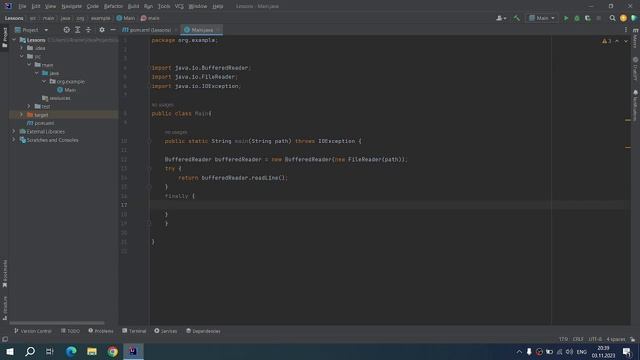
Task: Open the VCS menu
Action: [179, 6]
